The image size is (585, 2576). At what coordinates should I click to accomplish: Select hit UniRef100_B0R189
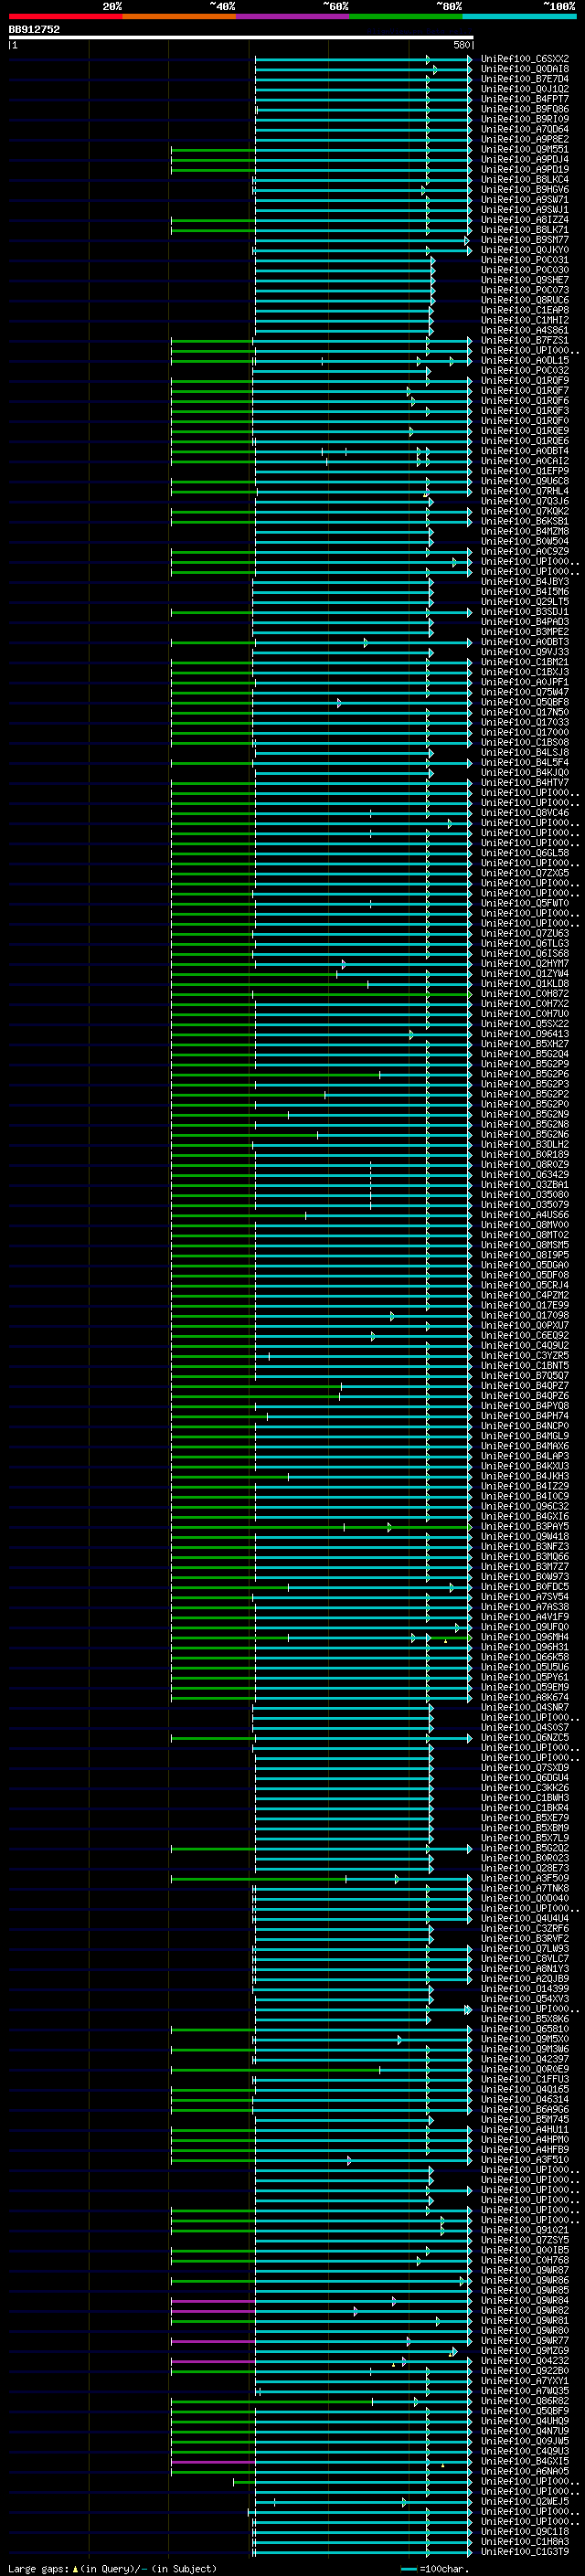click(x=525, y=1154)
